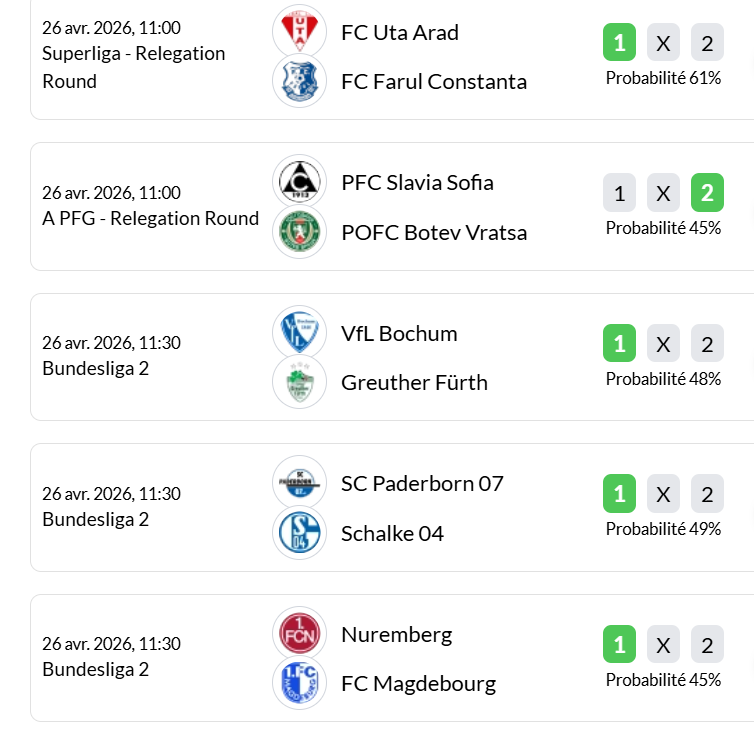Select green 2 for Slavia vs Botev Vratsa

(x=707, y=193)
